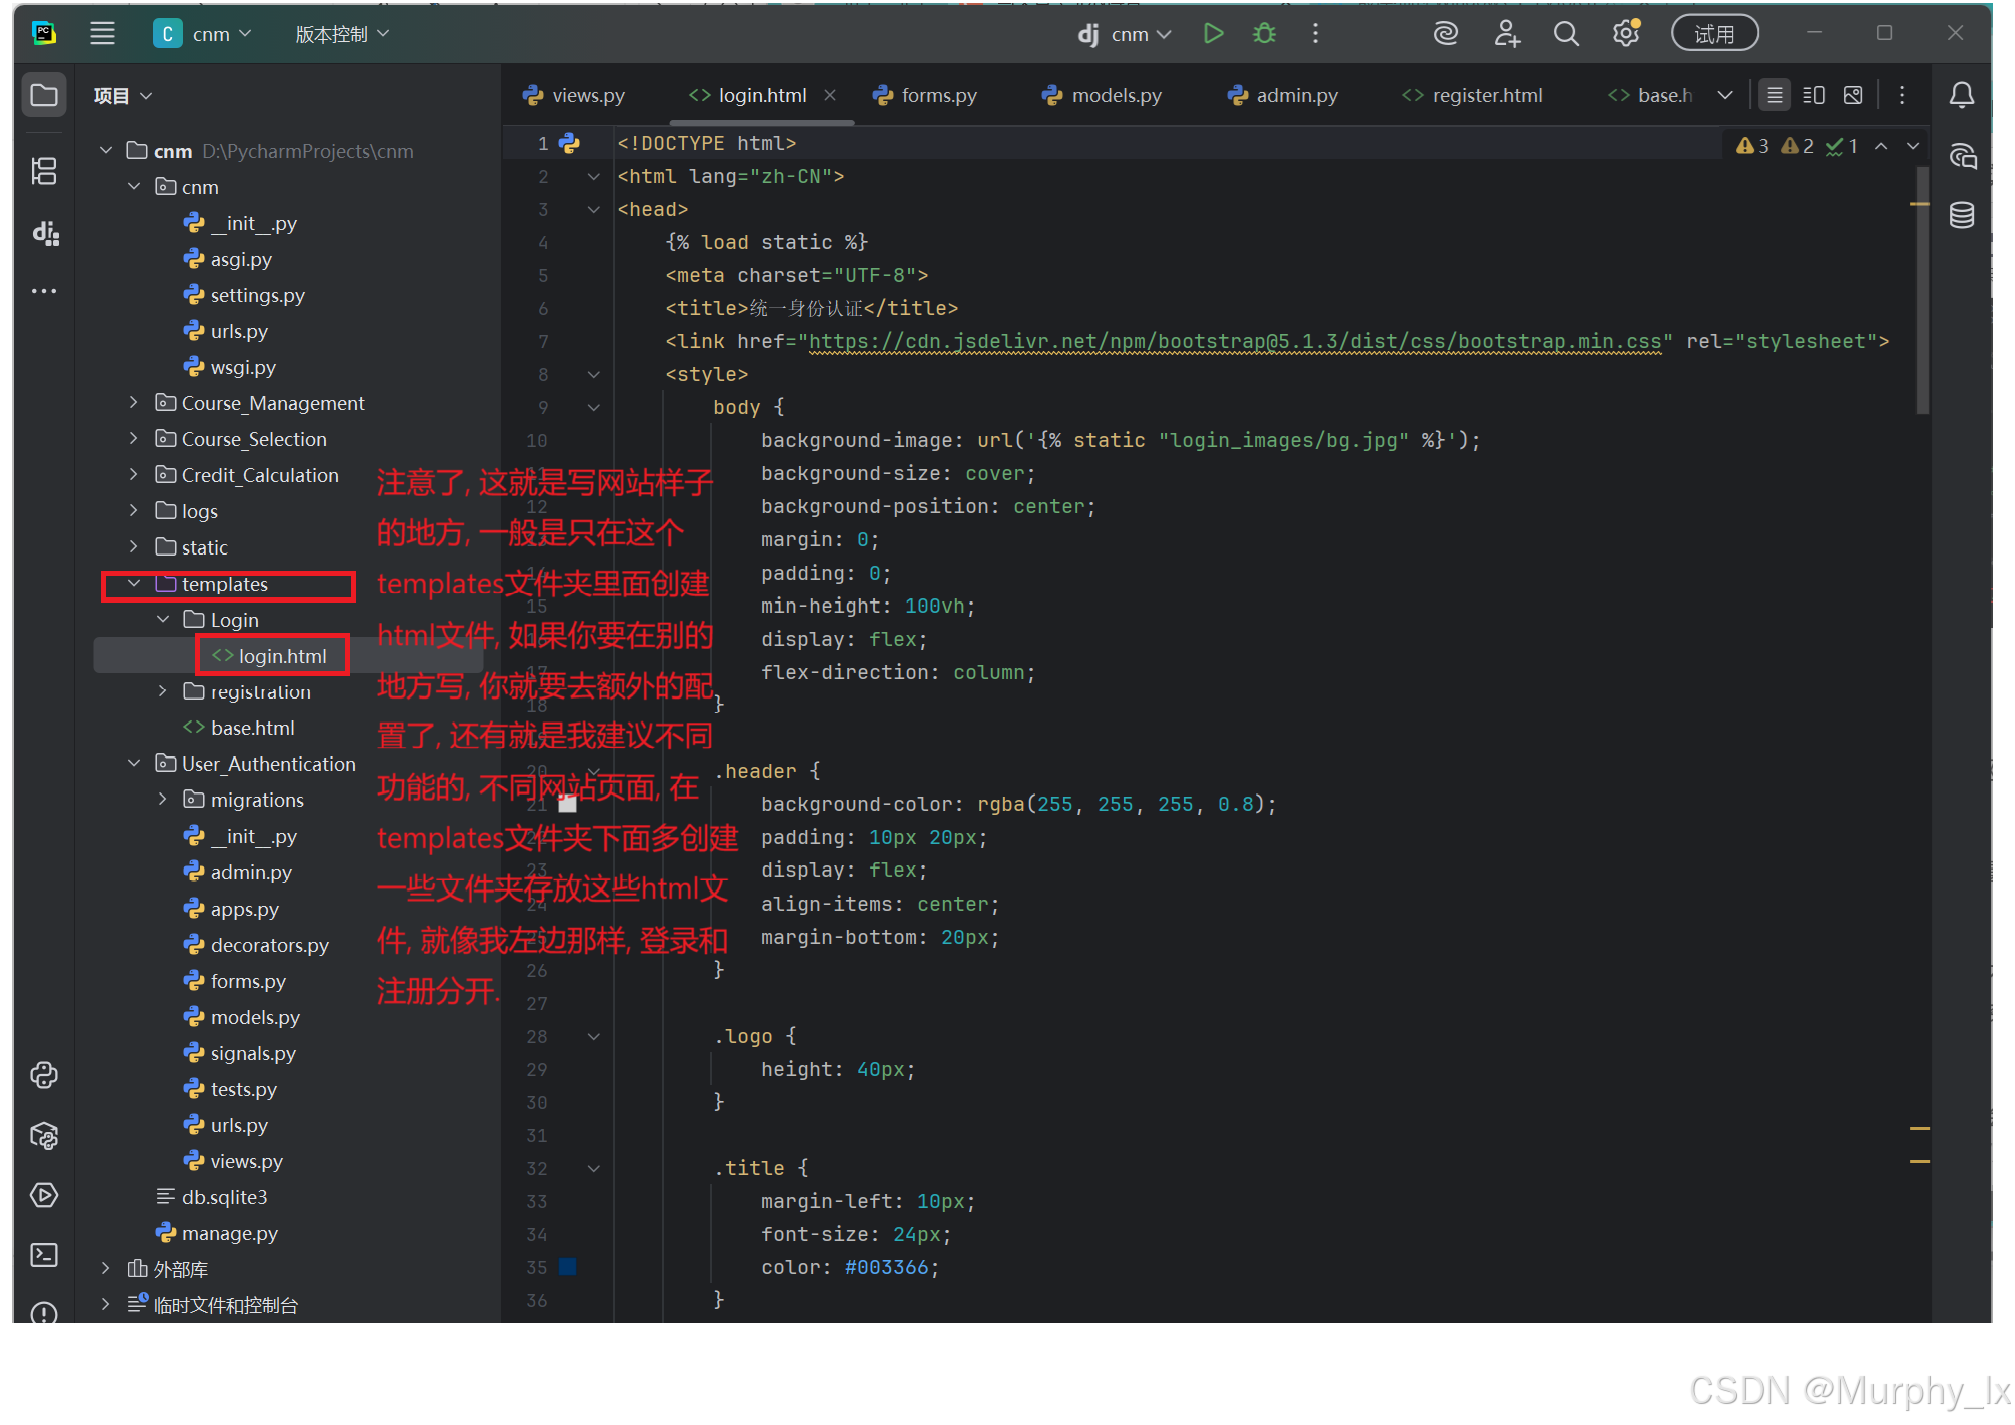This screenshot has width=2015, height=1425.
Task: Expand the Course_Management folder
Action: (x=134, y=403)
